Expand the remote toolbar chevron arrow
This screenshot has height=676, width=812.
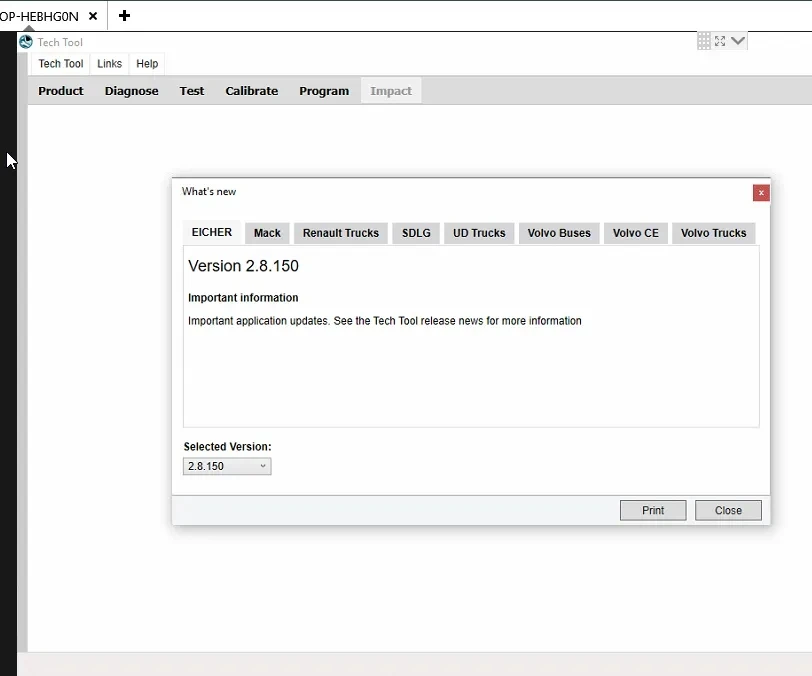pyautogui.click(x=737, y=41)
